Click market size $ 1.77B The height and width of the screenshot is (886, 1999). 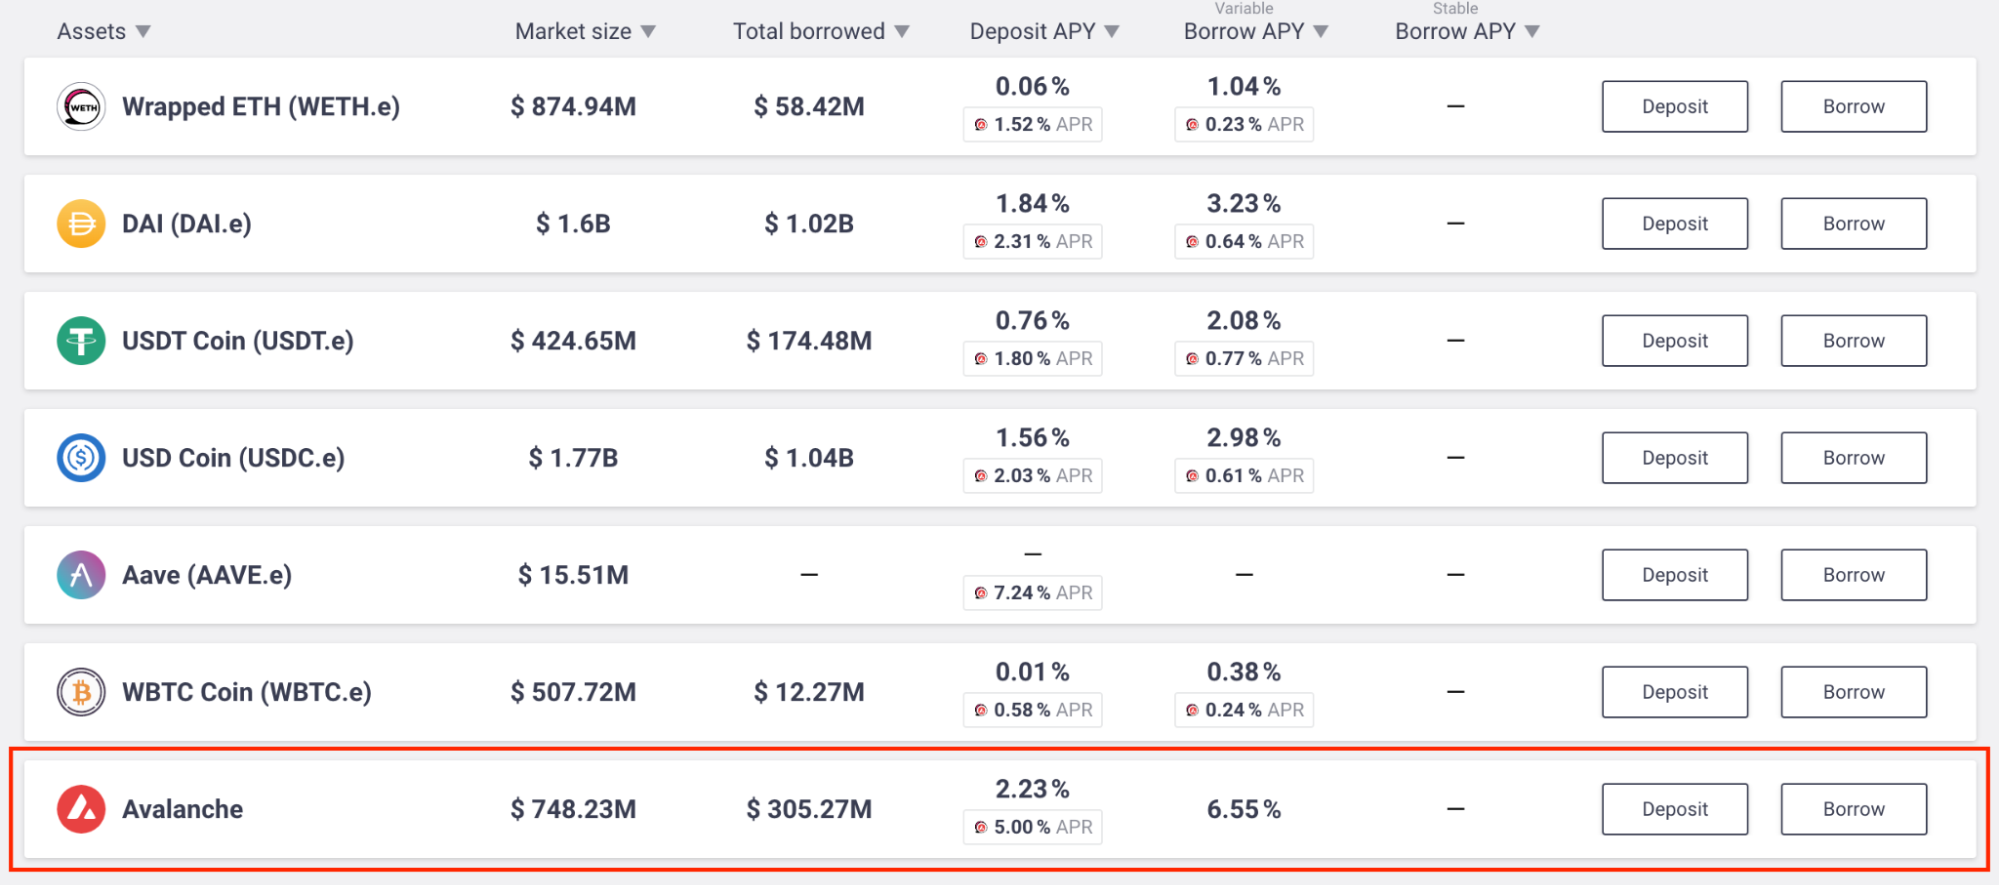pyautogui.click(x=573, y=457)
